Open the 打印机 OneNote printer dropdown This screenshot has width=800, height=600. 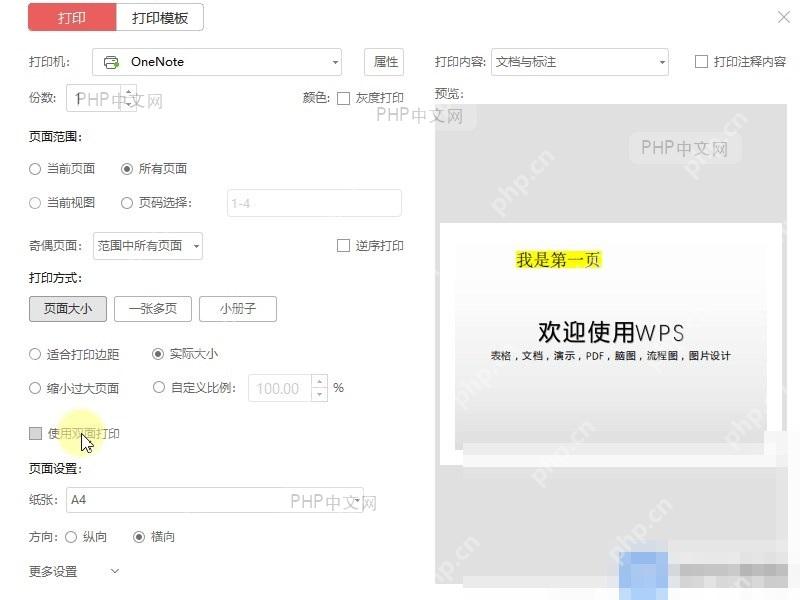click(x=217, y=62)
